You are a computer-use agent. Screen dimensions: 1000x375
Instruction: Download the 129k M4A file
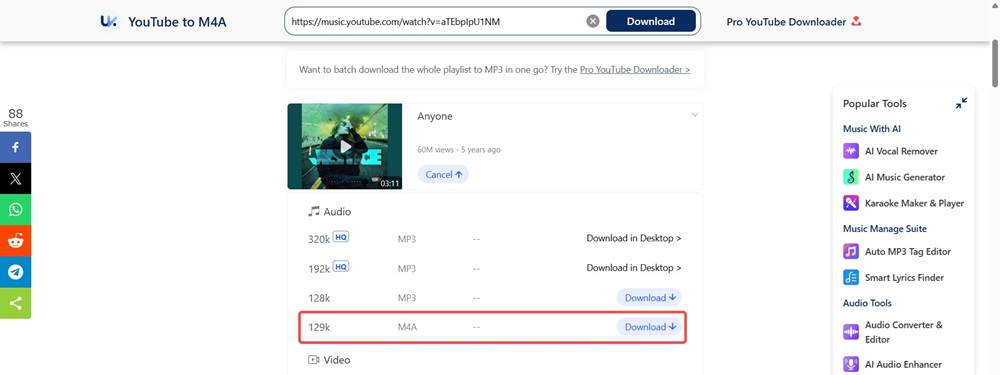pyautogui.click(x=649, y=327)
